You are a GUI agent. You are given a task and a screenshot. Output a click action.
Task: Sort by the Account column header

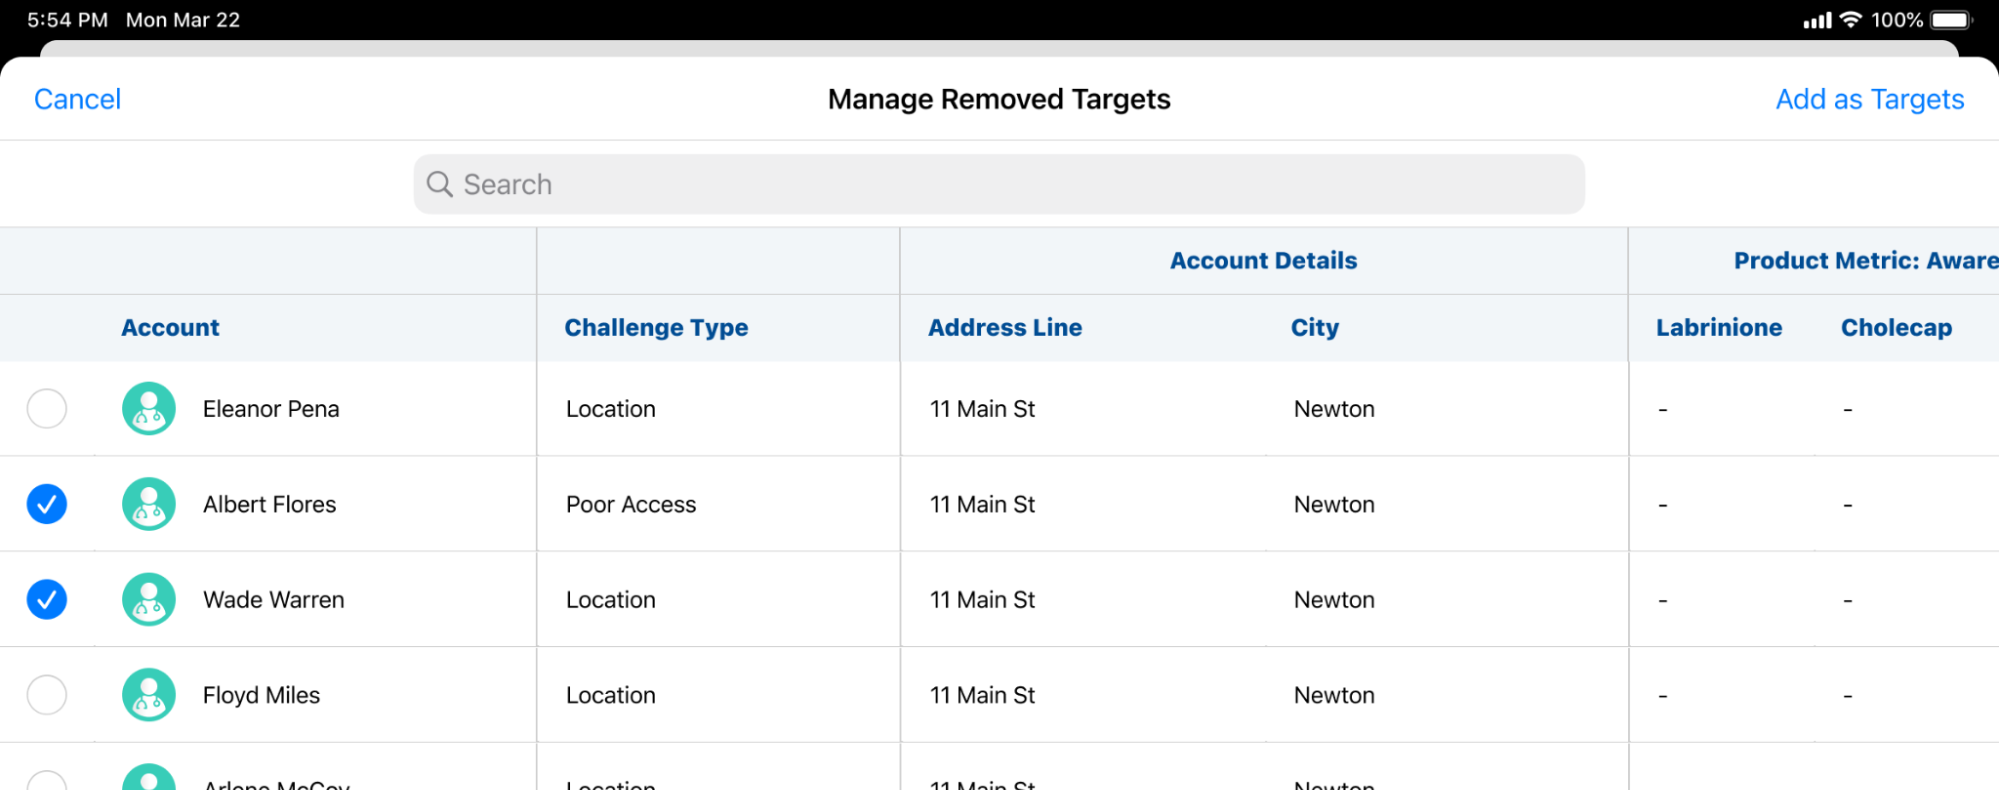[x=170, y=328]
